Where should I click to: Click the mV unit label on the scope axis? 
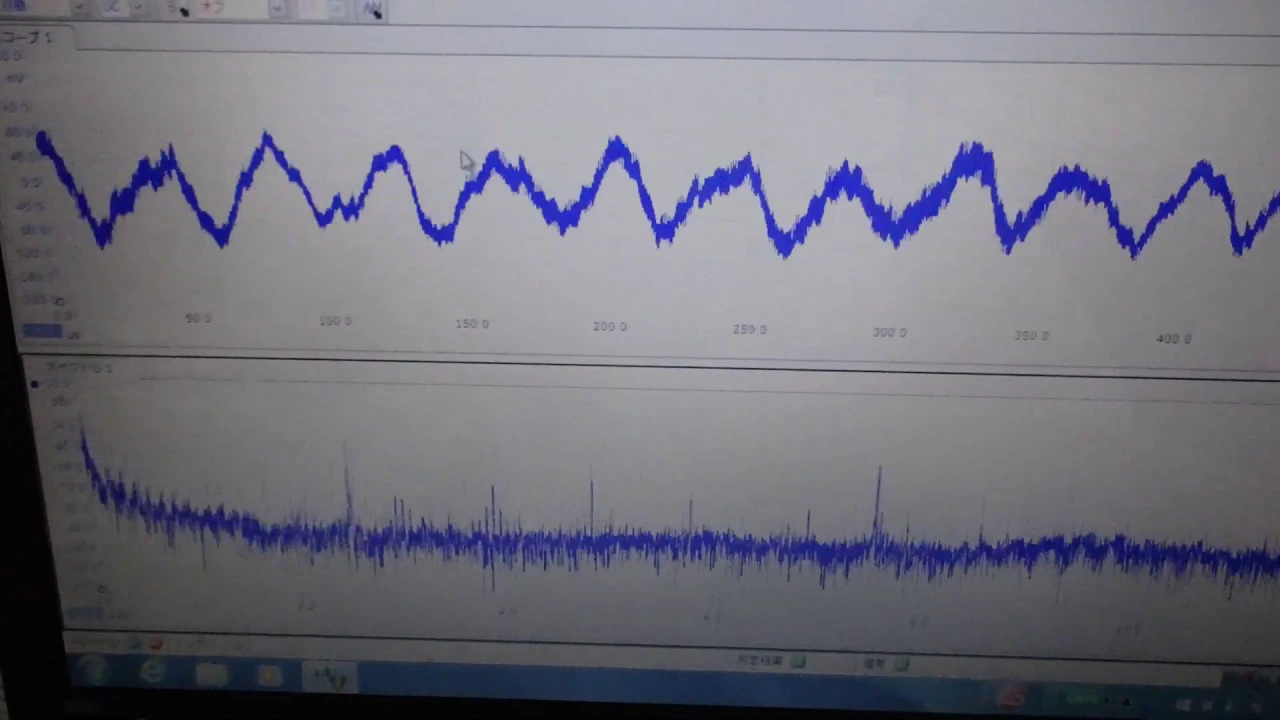coord(15,77)
